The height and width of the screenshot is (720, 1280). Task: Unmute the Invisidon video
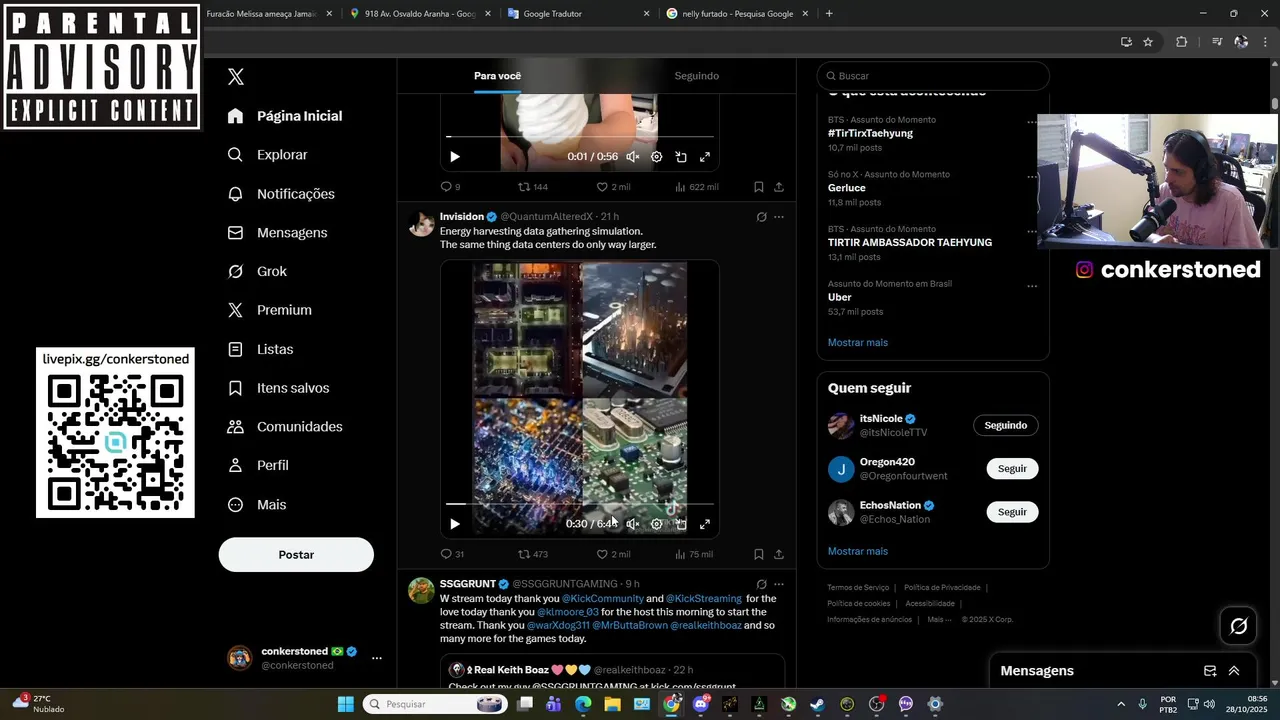[633, 524]
